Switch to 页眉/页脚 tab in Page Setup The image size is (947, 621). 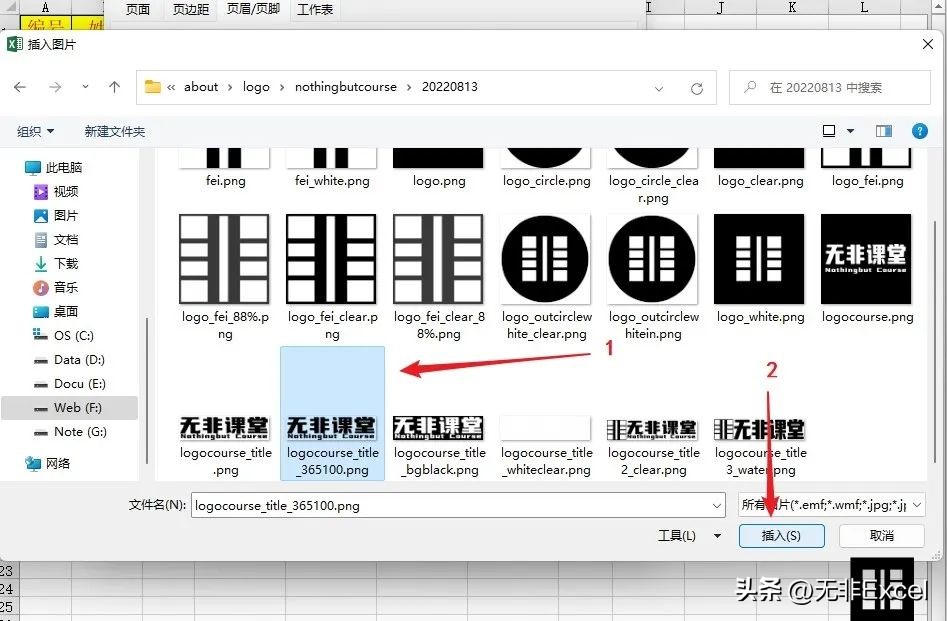(253, 9)
